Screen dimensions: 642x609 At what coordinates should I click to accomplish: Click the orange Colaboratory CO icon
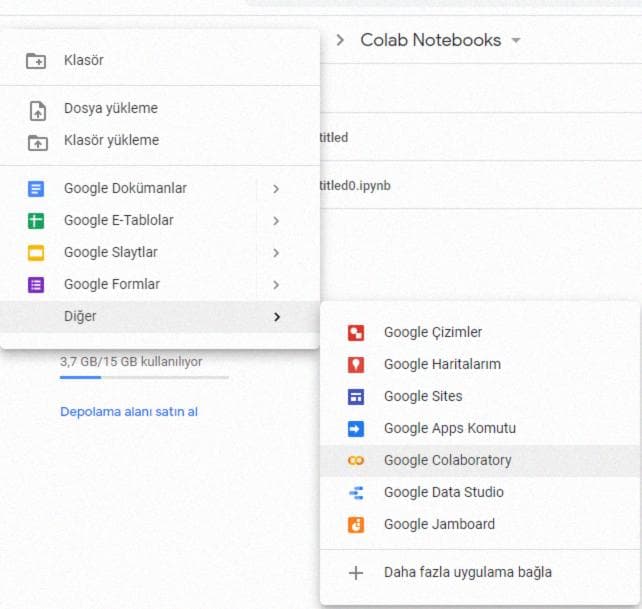pos(356,461)
